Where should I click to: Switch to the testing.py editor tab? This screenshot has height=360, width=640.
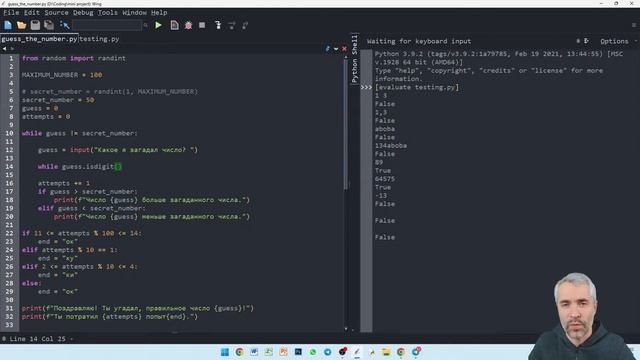click(99, 39)
